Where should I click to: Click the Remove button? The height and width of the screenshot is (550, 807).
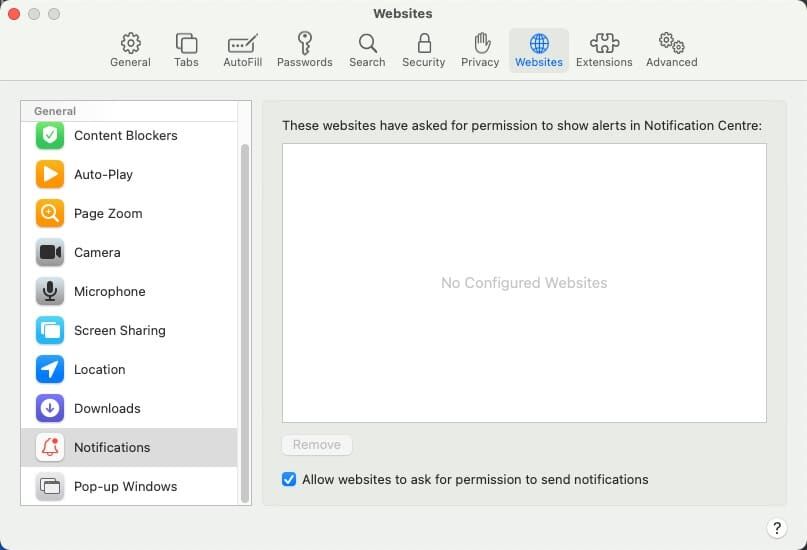(x=317, y=445)
